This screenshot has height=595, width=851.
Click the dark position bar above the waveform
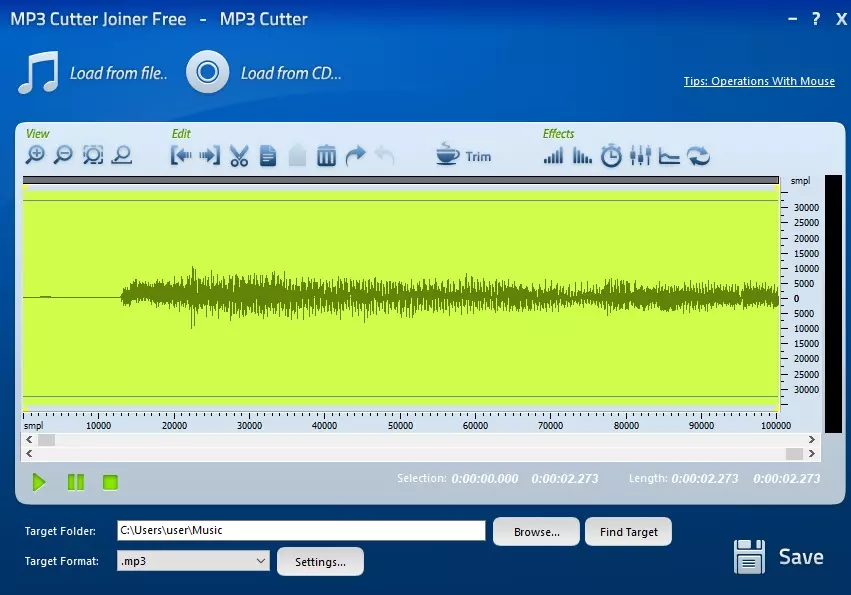[x=401, y=180]
